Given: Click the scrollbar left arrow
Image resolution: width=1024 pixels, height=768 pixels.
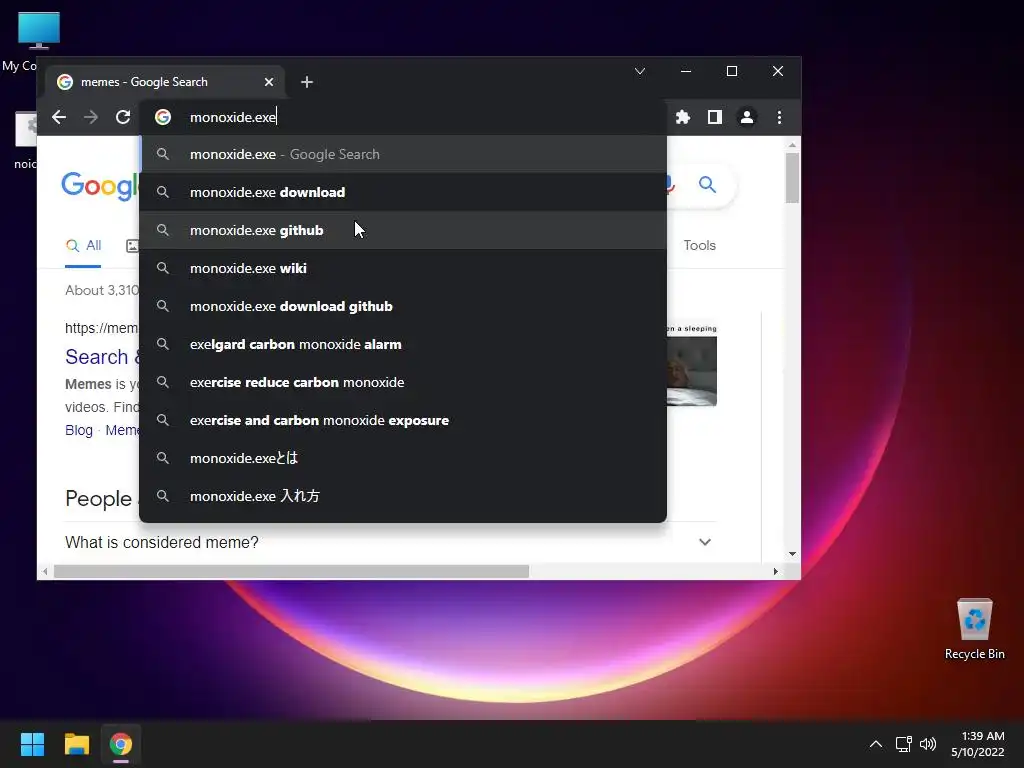Looking at the screenshot, I should [44, 571].
